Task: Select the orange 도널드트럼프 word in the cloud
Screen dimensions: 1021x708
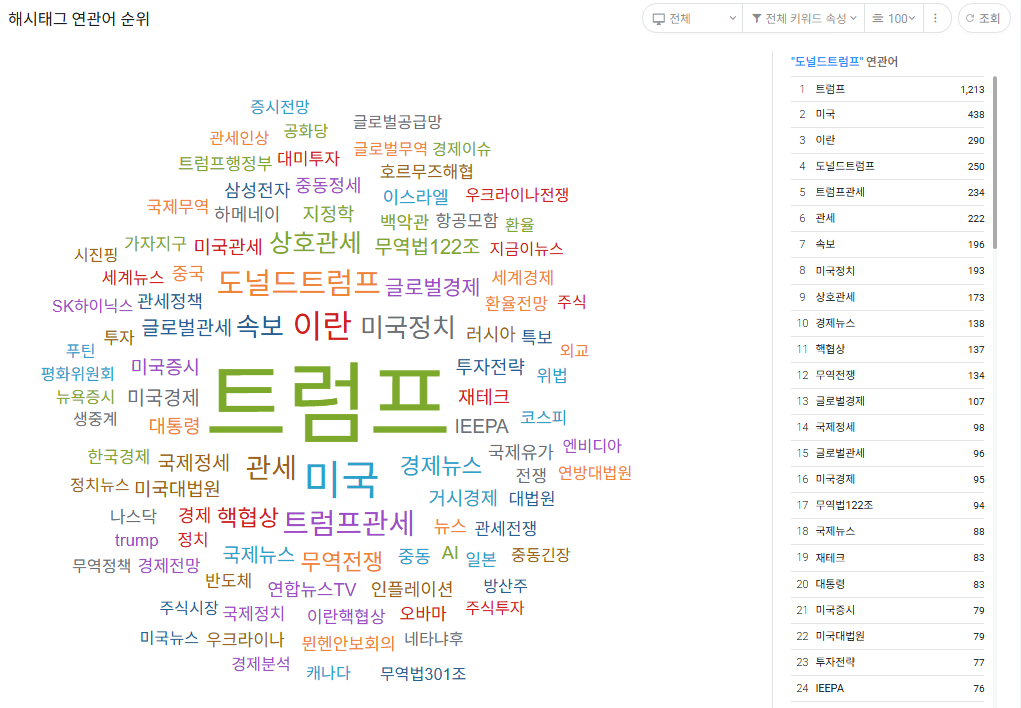Action: coord(298,282)
